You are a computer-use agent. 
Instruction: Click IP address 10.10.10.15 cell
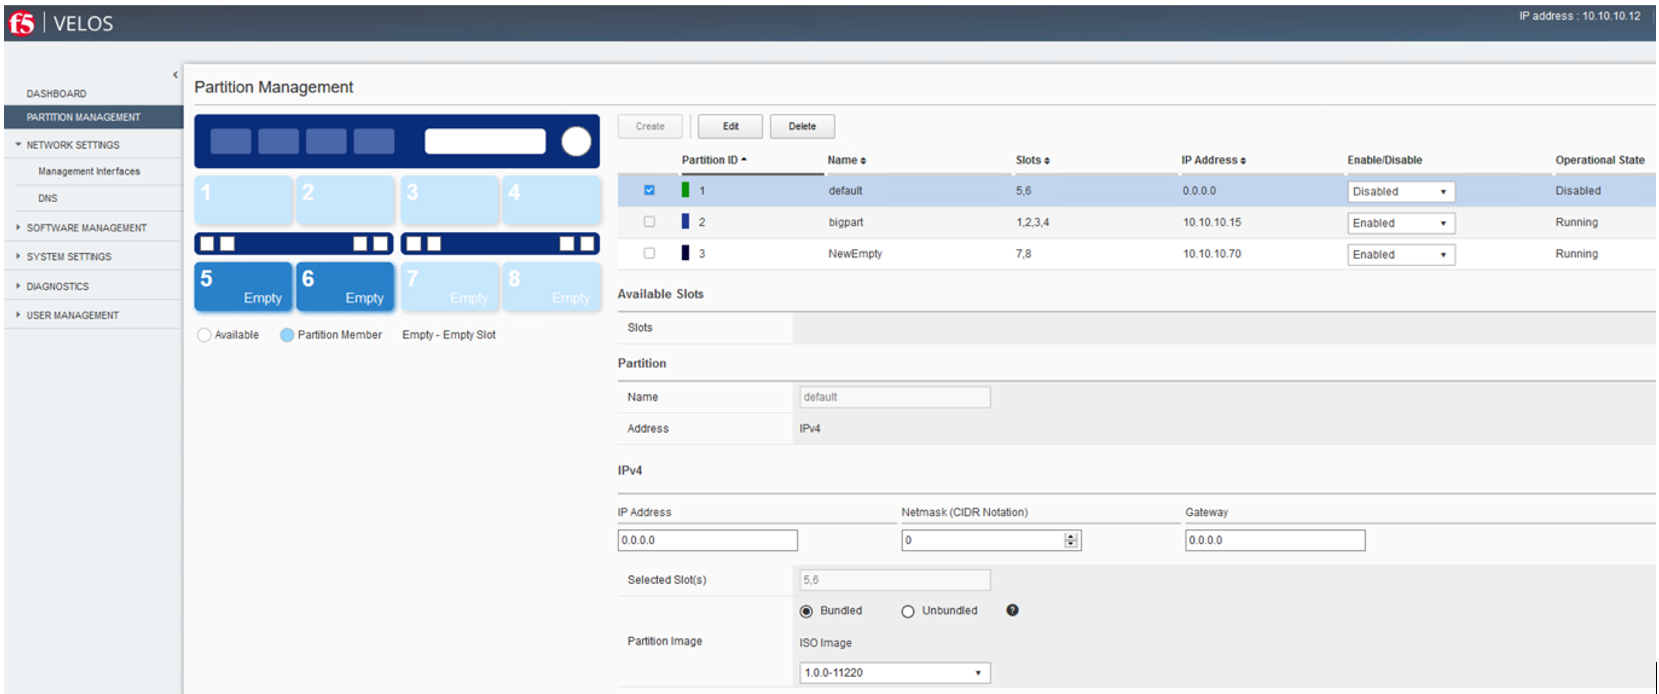pos(1212,222)
